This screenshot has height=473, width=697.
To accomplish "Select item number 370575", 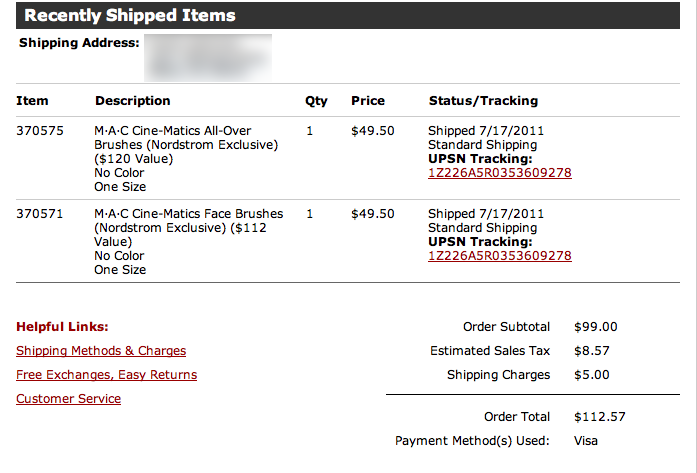I will [x=40, y=131].
